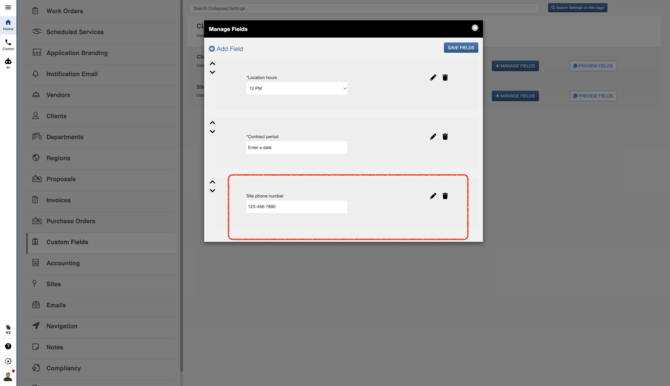Move the Contract period field down

212,132
